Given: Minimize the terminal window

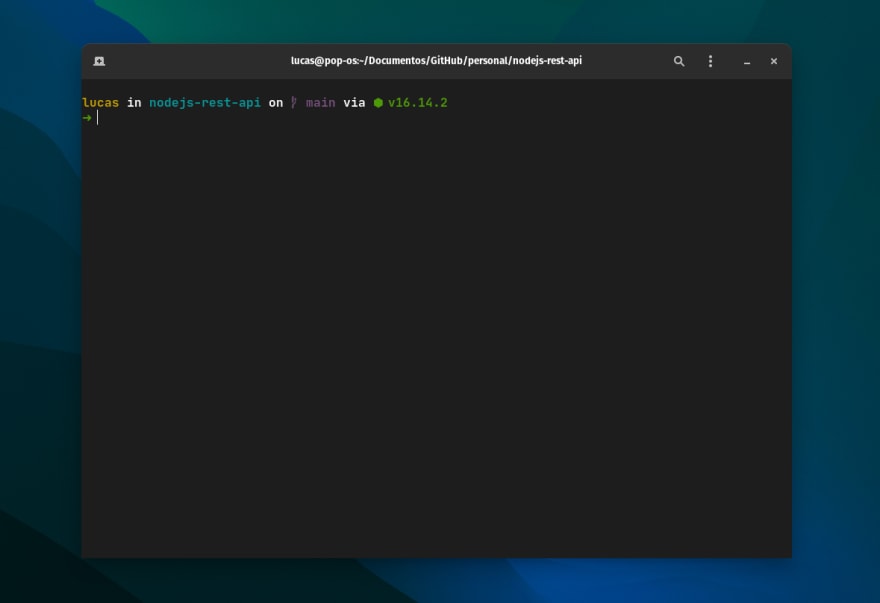Looking at the screenshot, I should coord(747,62).
